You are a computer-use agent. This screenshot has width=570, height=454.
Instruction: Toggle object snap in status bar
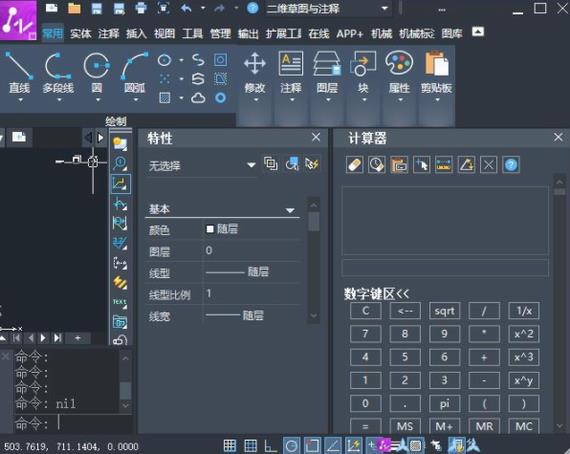point(312,446)
